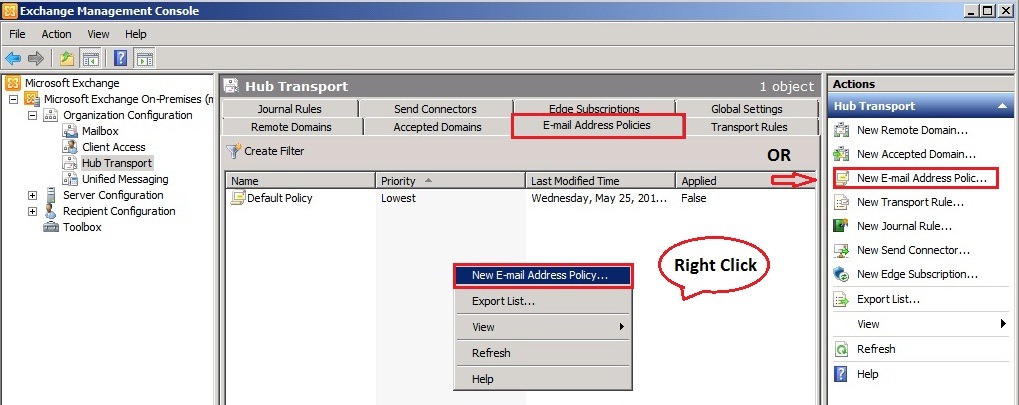
Task: Choose New E-mail Address Policy in context menu
Action: coord(543,275)
